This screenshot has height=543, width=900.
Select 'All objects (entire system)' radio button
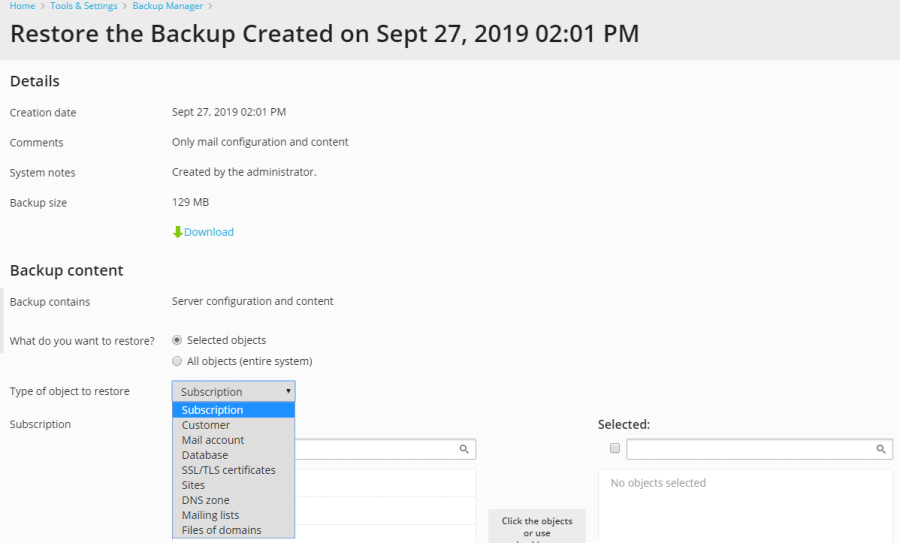click(177, 361)
